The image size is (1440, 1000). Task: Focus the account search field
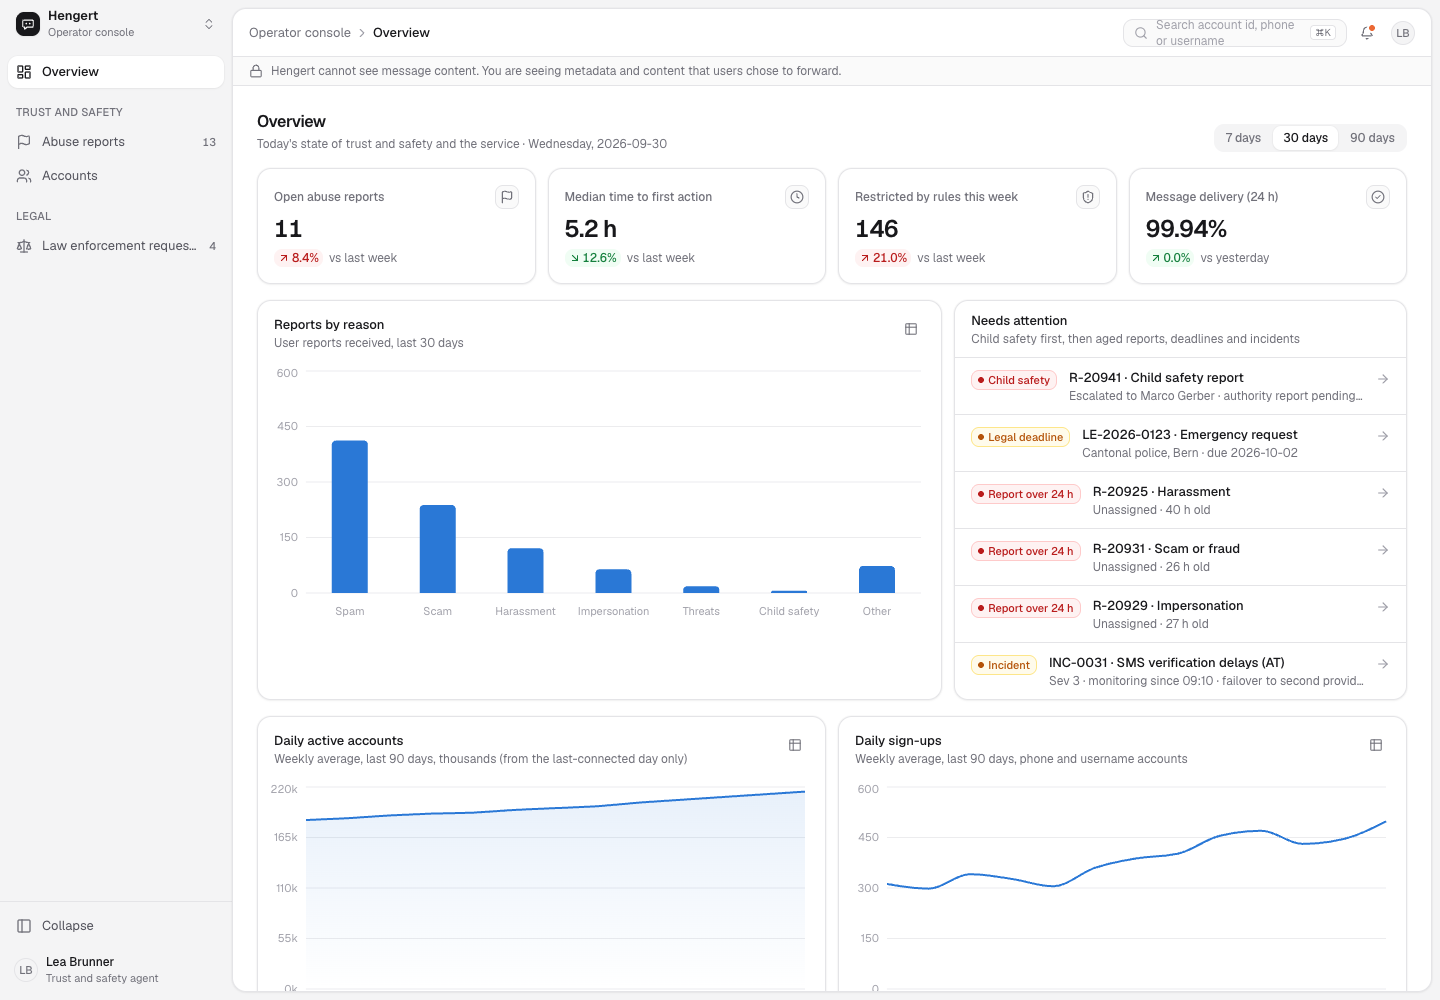click(1235, 33)
